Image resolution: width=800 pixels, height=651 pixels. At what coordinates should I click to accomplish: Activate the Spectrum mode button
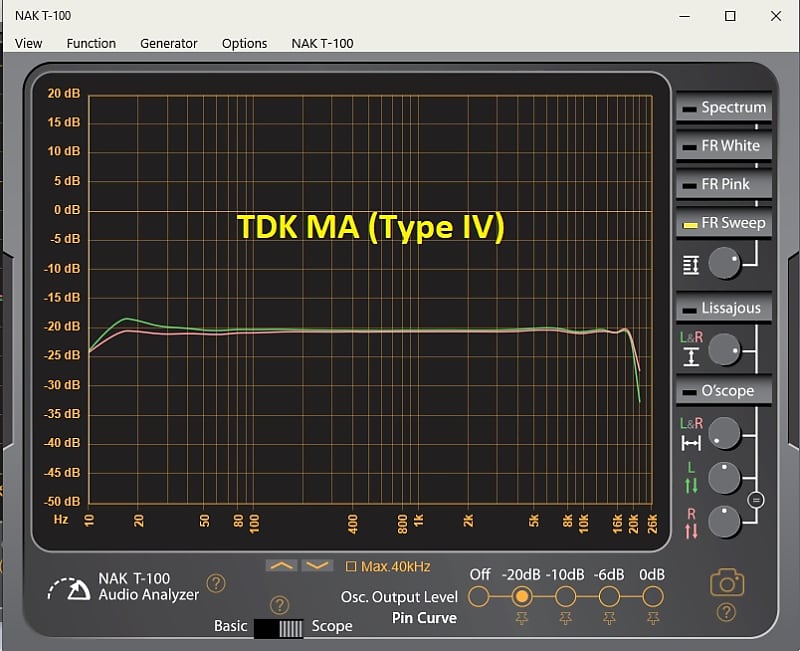click(x=723, y=107)
